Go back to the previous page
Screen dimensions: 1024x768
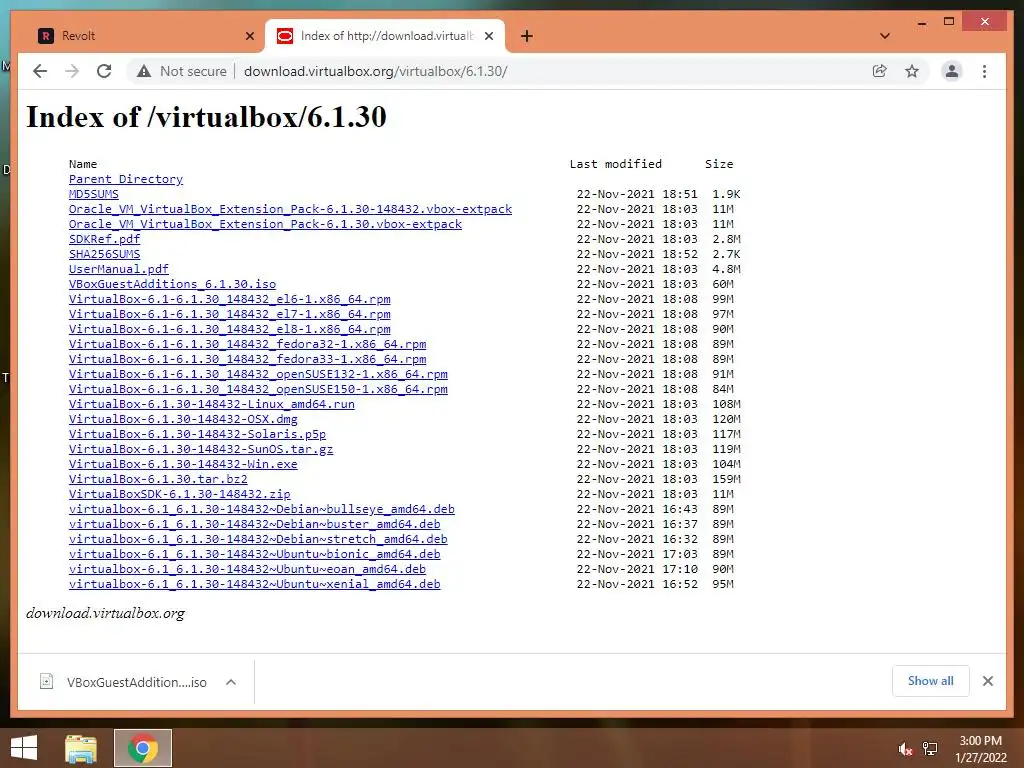[40, 71]
